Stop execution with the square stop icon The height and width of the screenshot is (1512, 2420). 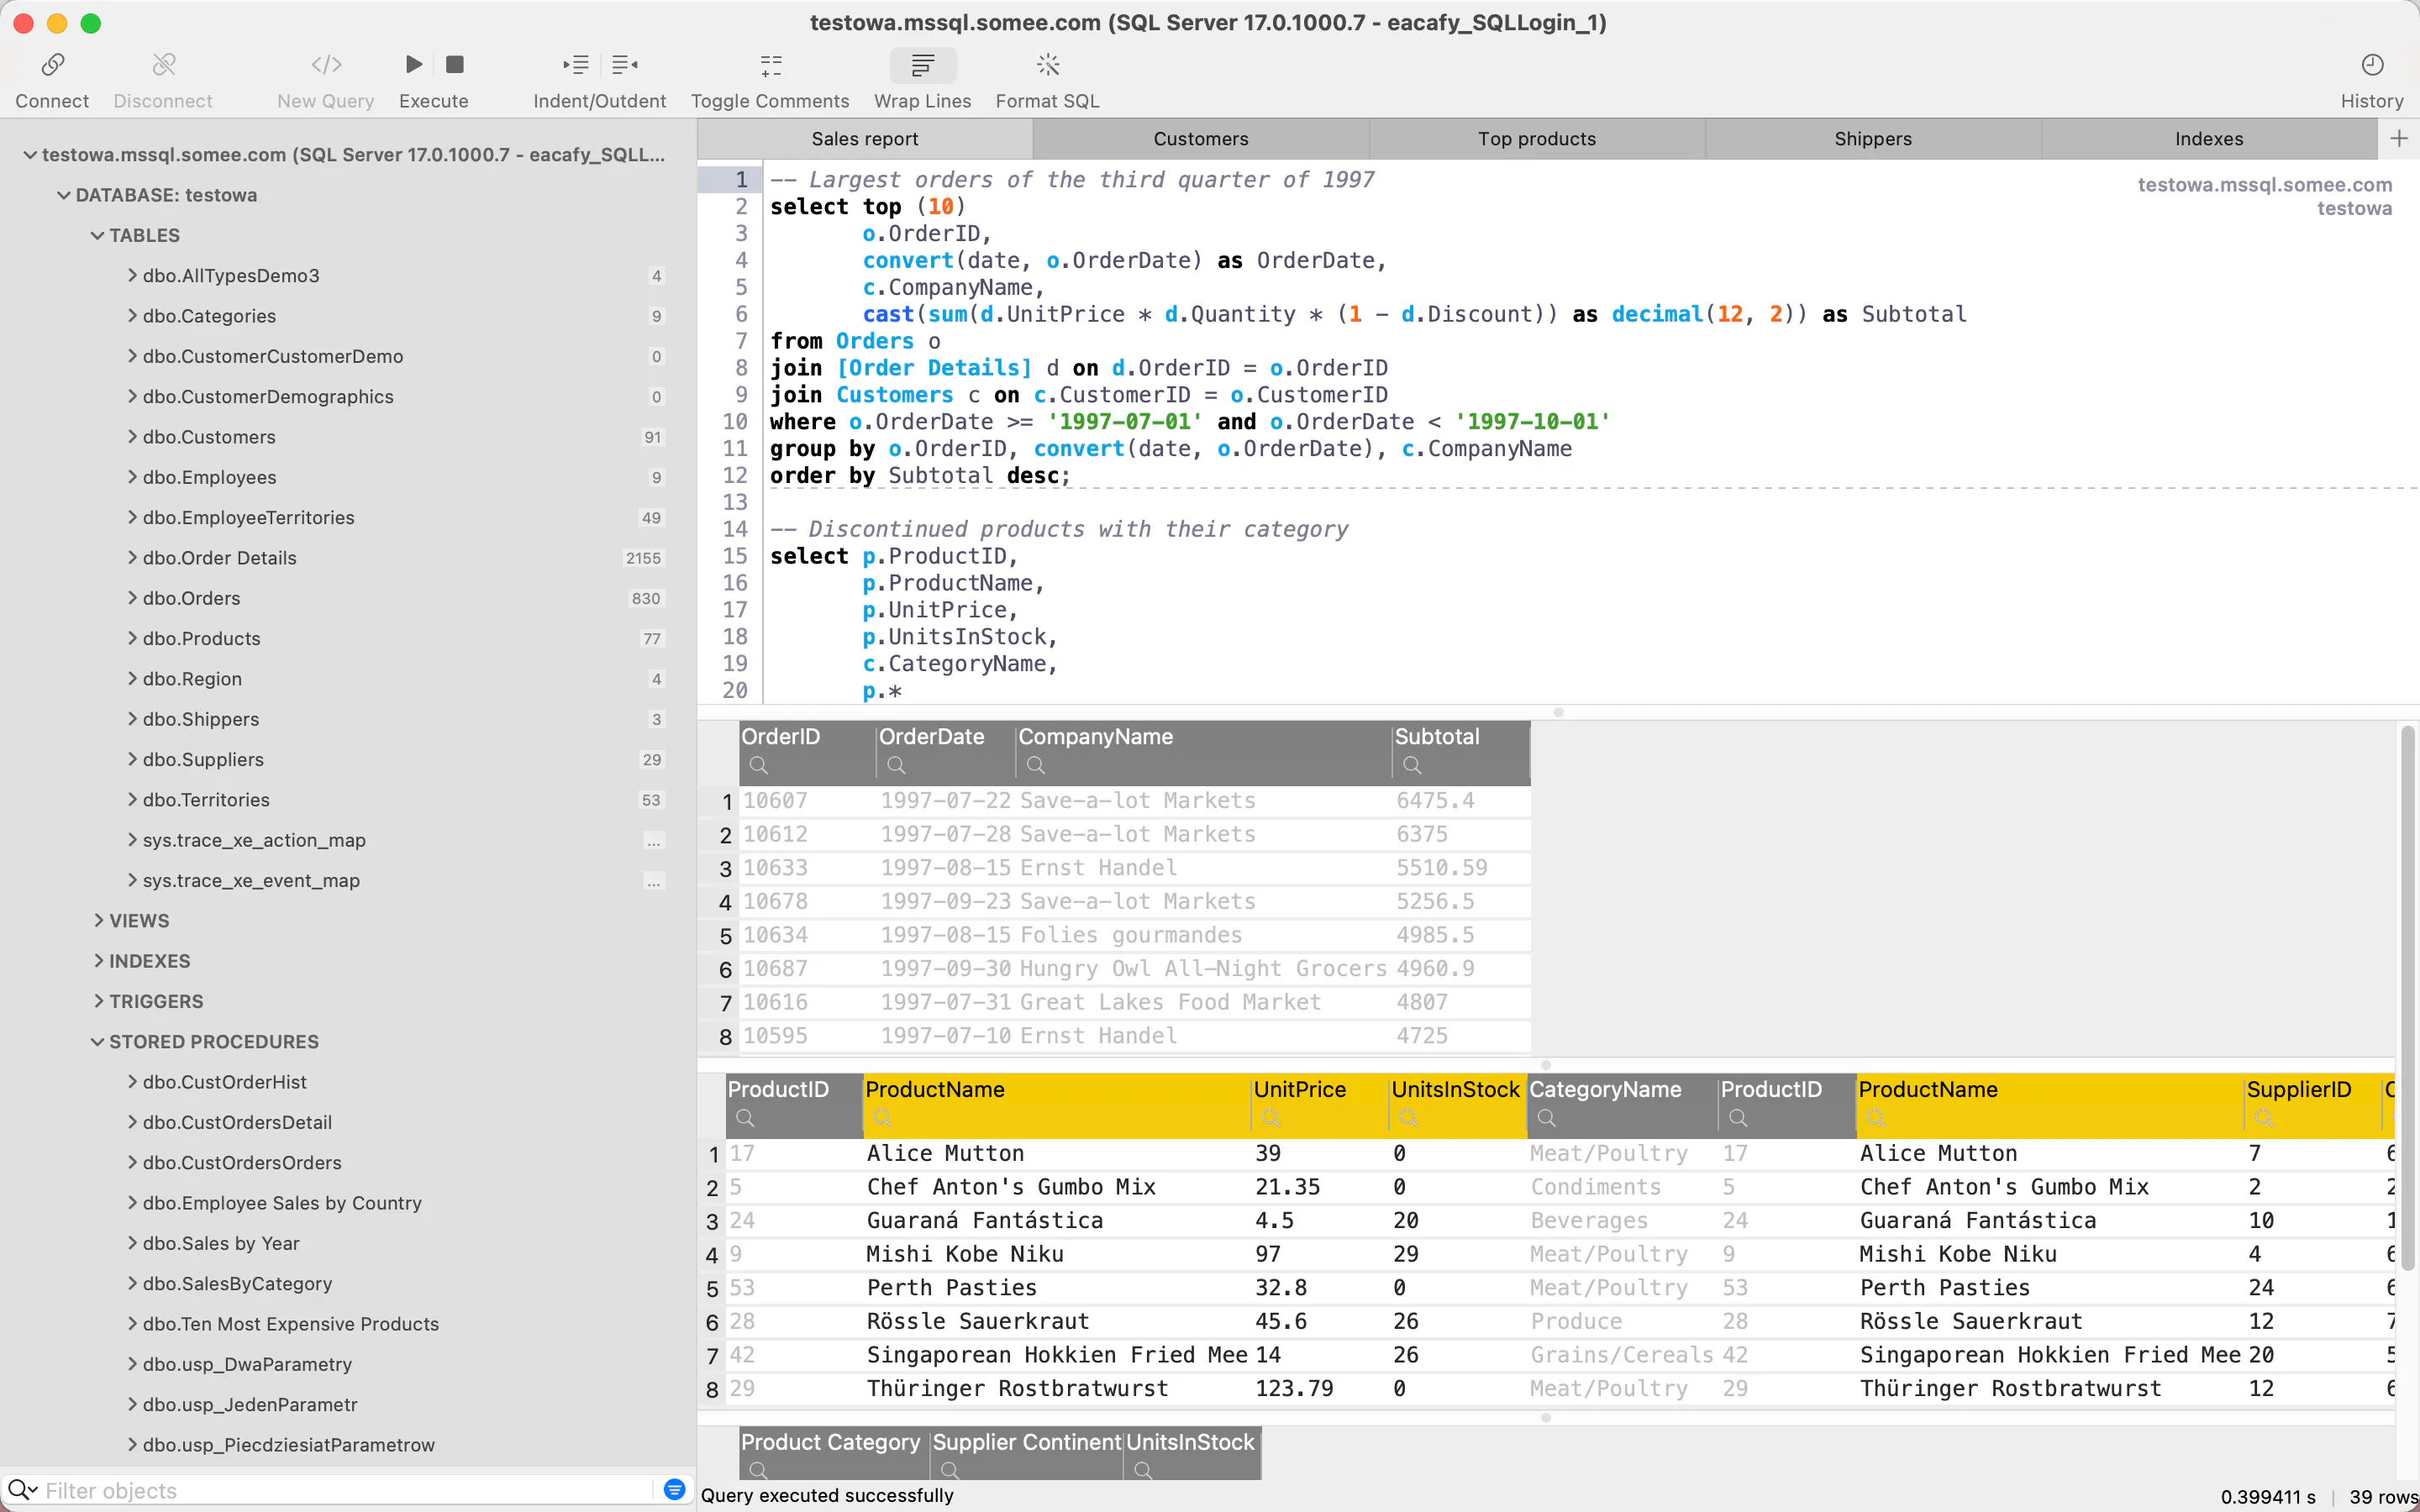click(x=455, y=65)
